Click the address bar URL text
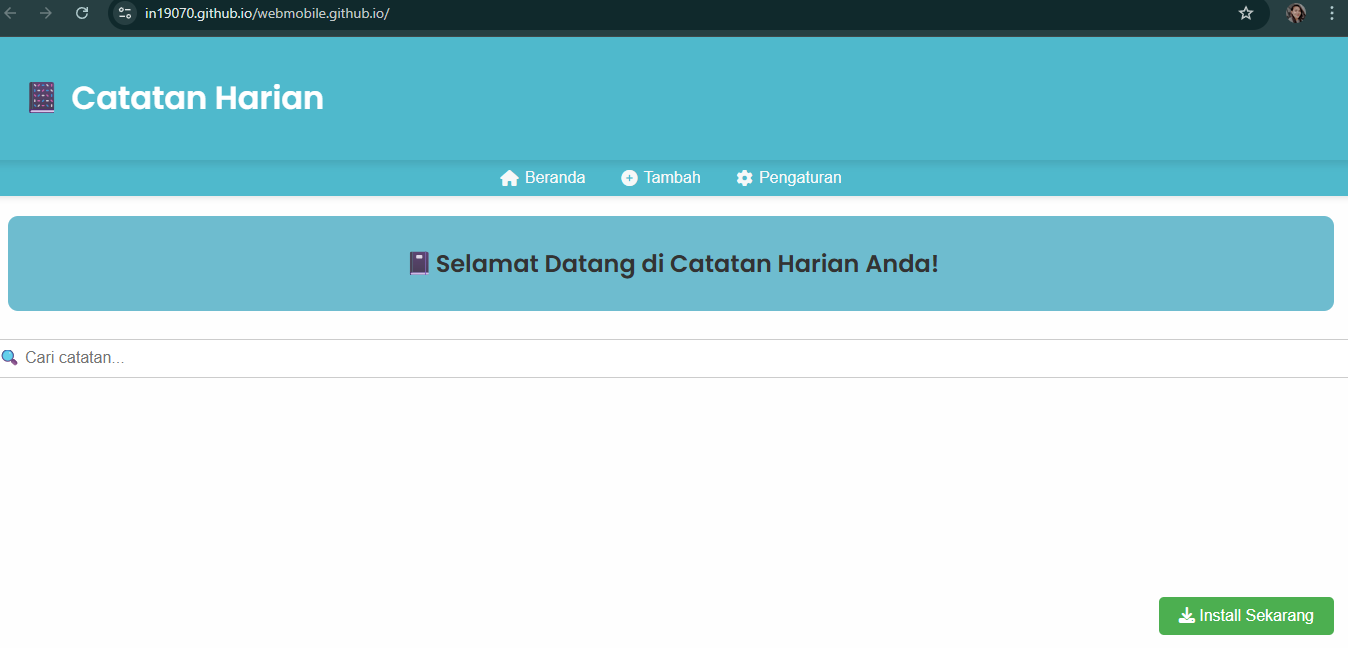The image size is (1348, 648). point(267,13)
